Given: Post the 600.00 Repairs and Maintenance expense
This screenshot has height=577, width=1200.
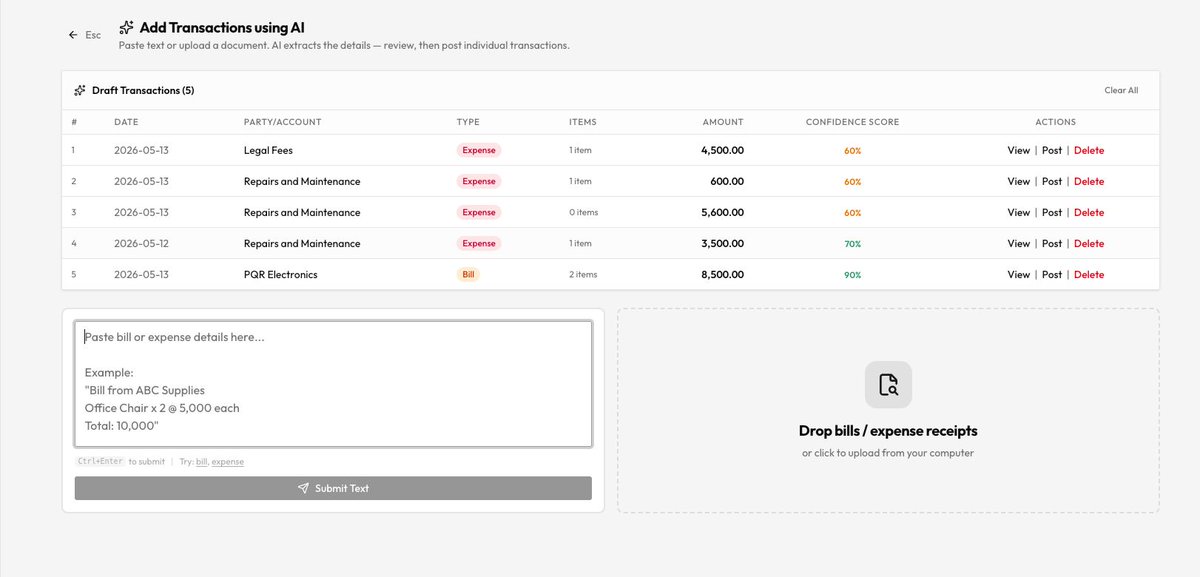Looking at the screenshot, I should (1052, 181).
